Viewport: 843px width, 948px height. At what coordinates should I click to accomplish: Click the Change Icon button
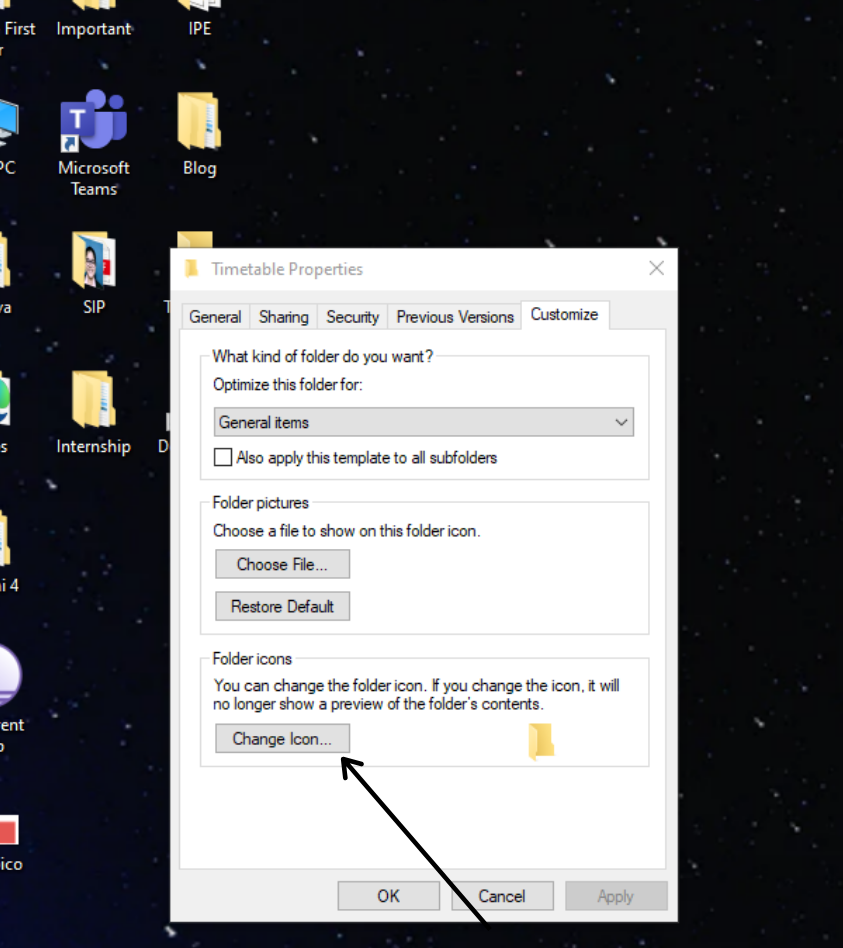coord(282,738)
